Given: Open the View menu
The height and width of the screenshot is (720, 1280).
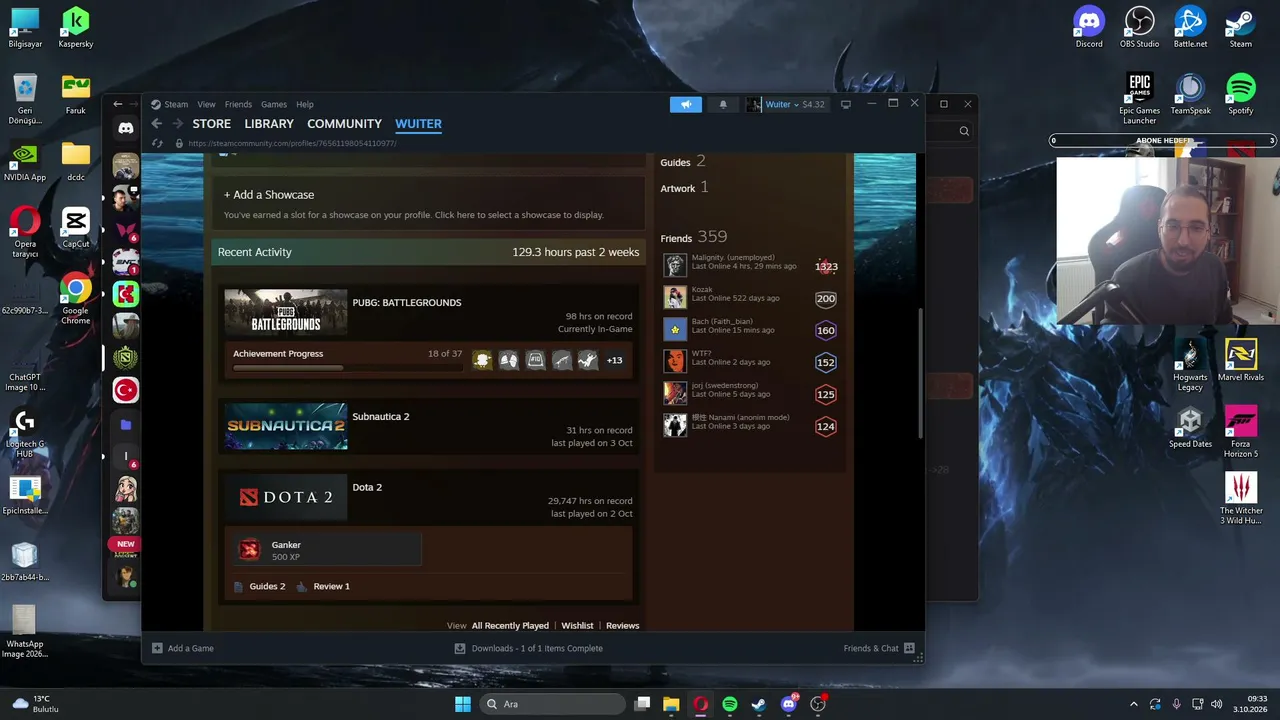Looking at the screenshot, I should pyautogui.click(x=206, y=104).
